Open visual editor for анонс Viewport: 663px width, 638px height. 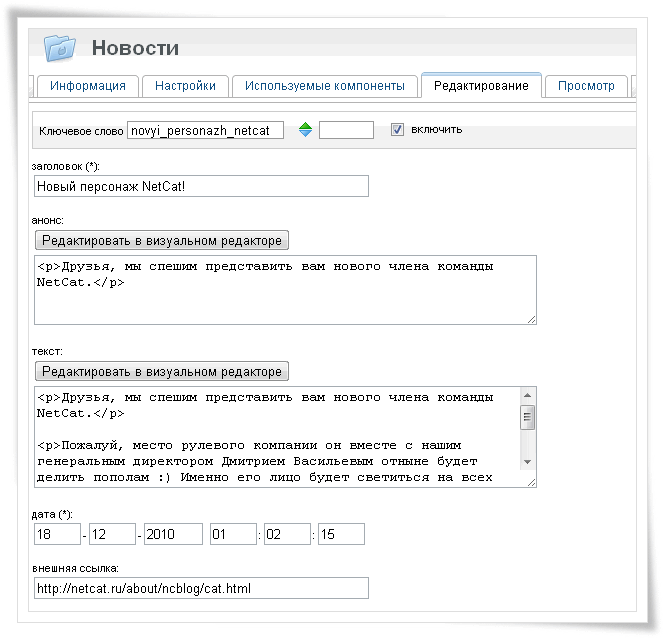pyautogui.click(x=162, y=240)
